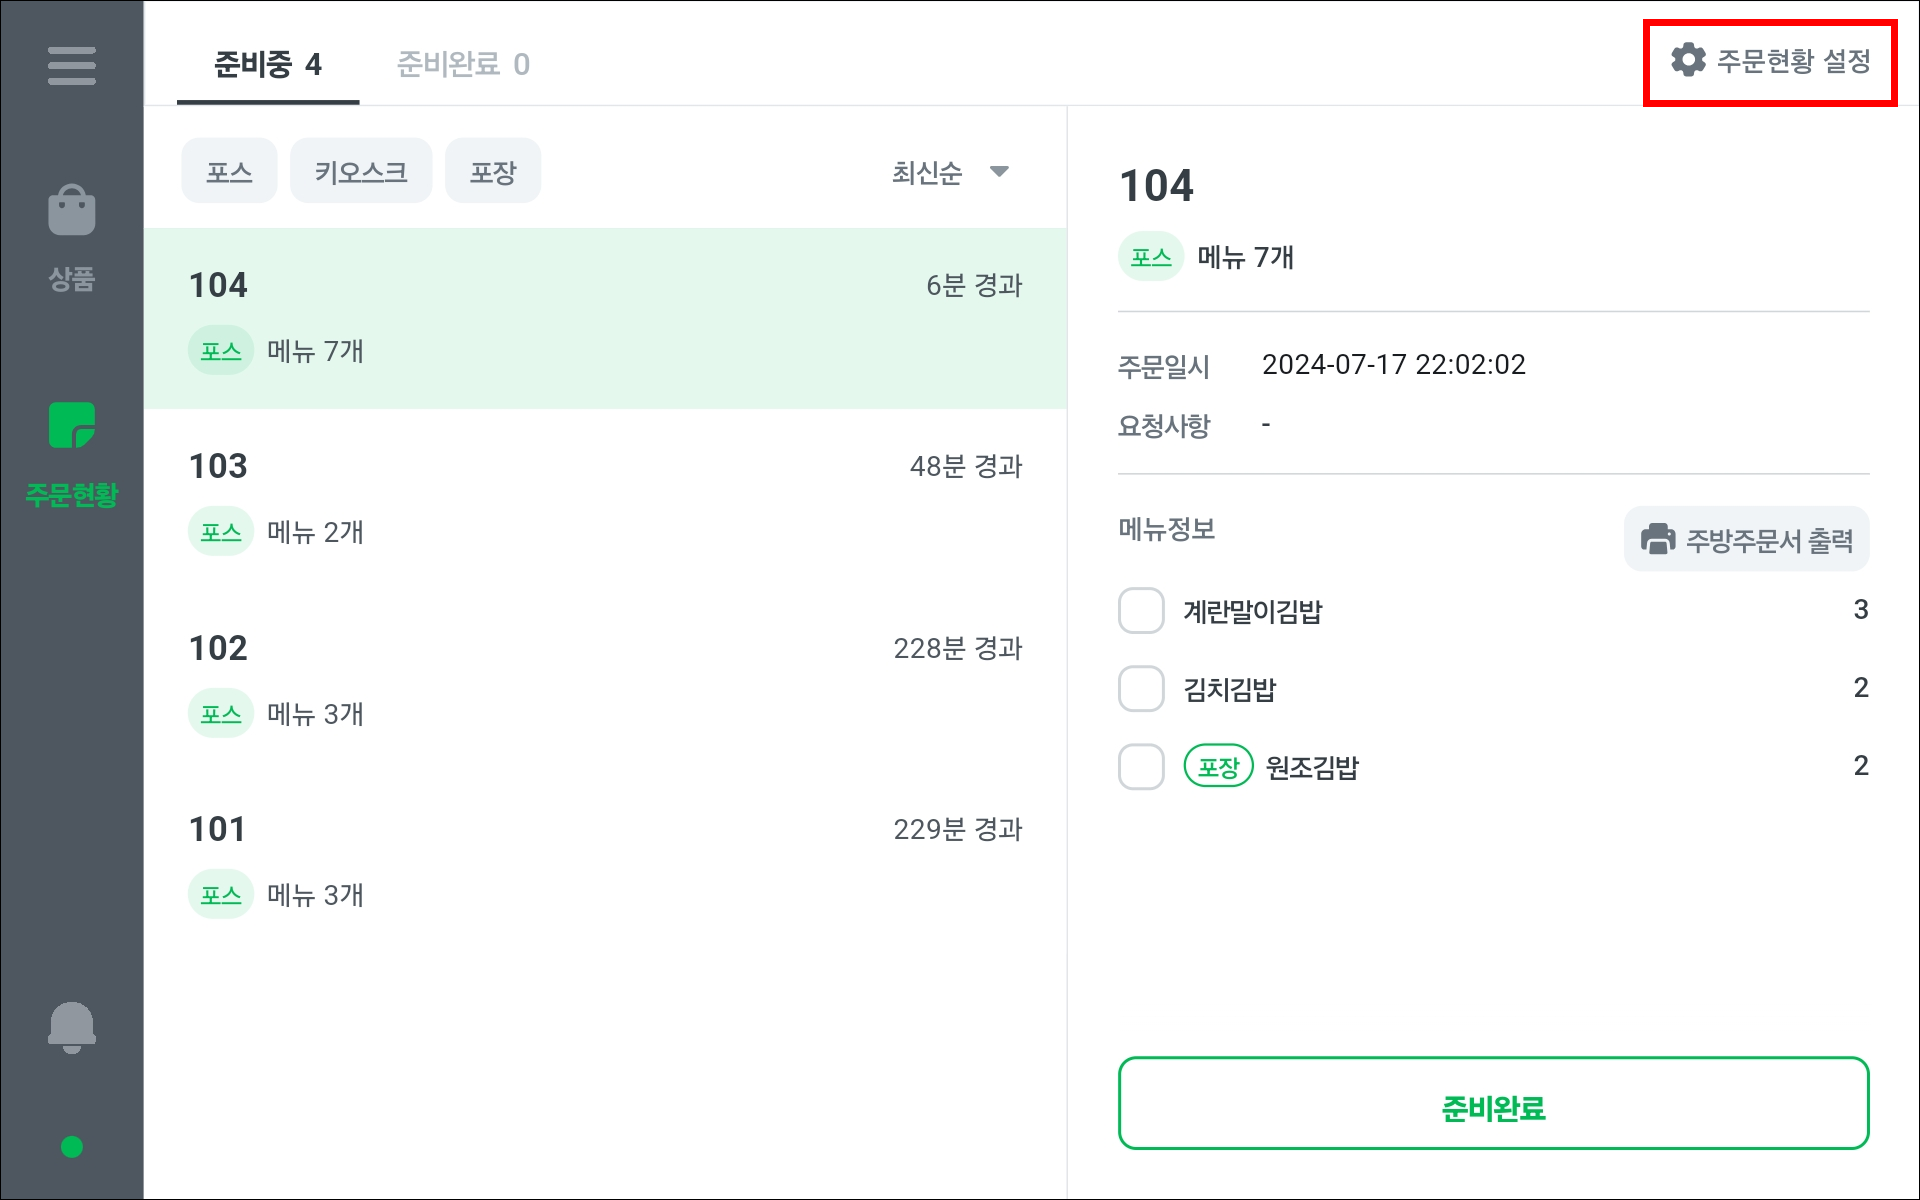
Task: Click the printer icon for 주방주문서 출력
Action: pos(1657,539)
